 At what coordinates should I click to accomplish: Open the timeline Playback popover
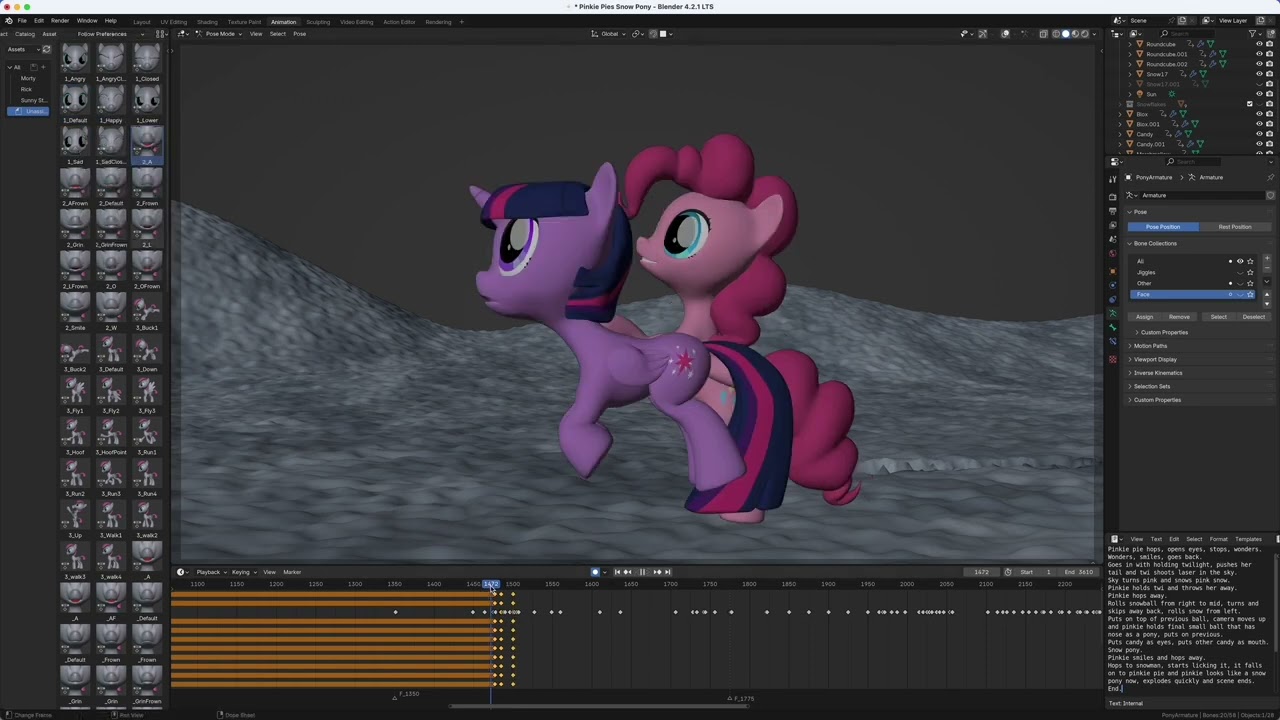[210, 572]
